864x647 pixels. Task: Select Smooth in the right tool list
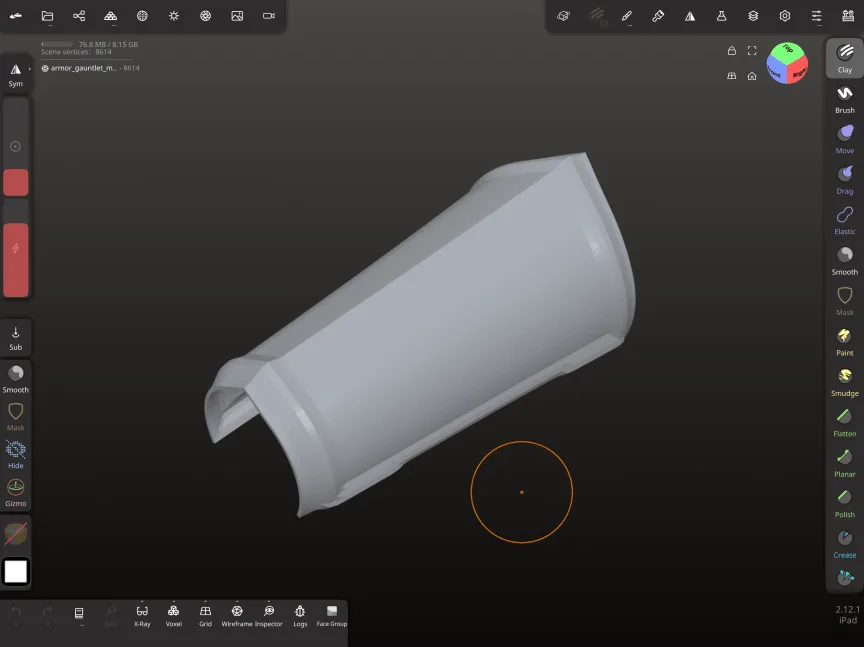click(844, 261)
